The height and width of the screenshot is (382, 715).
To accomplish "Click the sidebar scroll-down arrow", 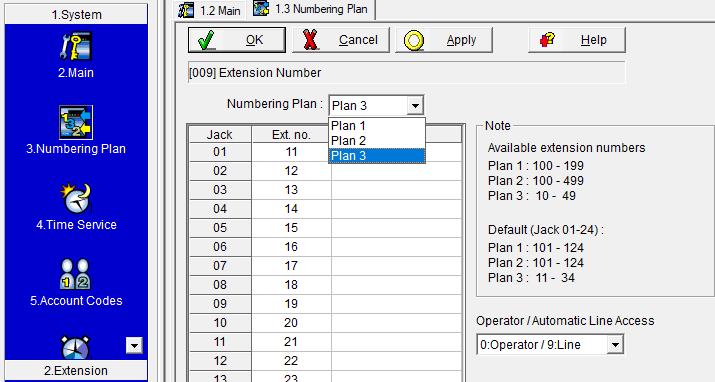I will (x=134, y=346).
